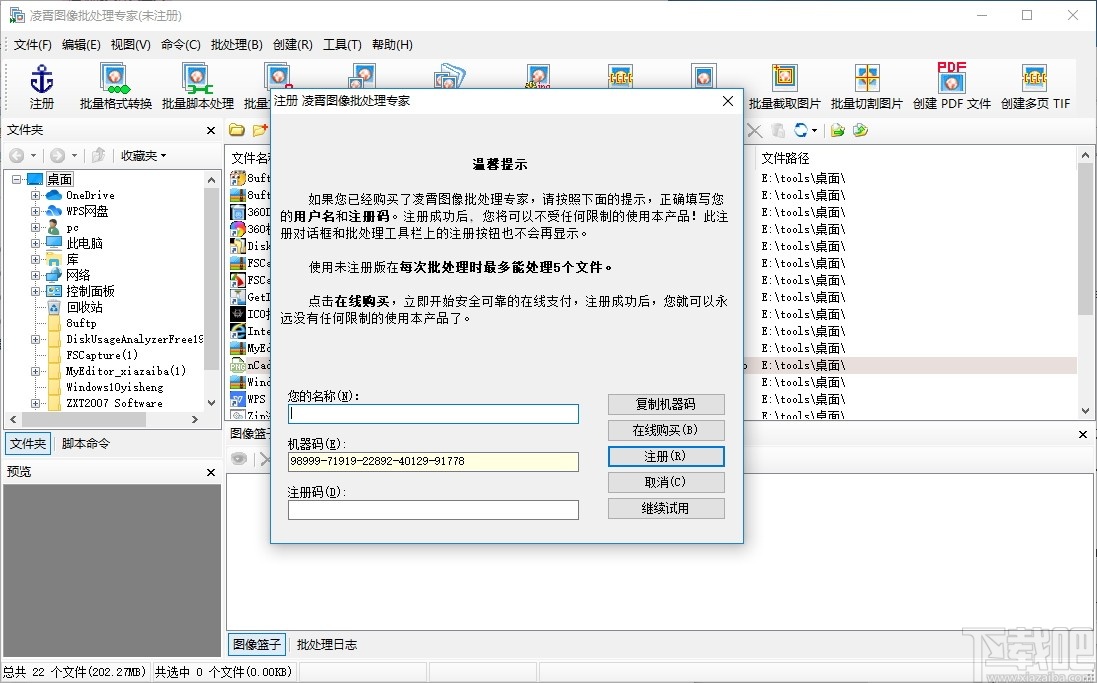
Task: Click the 取消(C) button
Action: coord(666,482)
